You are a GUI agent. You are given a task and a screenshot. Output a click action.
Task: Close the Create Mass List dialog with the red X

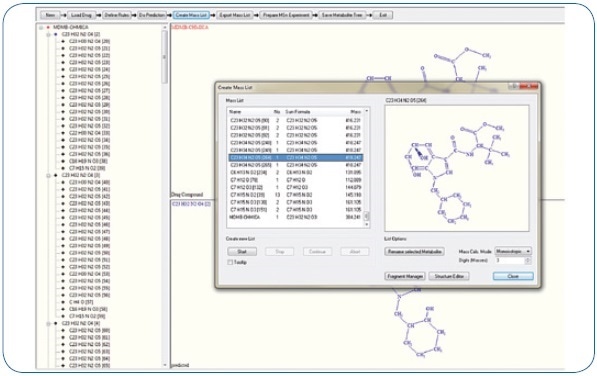point(530,87)
